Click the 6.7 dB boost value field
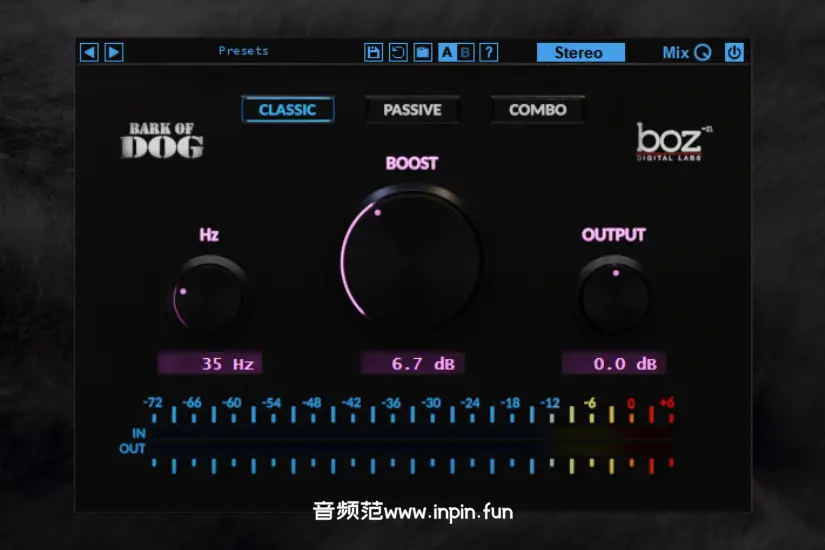The width and height of the screenshot is (825, 550). 412,364
